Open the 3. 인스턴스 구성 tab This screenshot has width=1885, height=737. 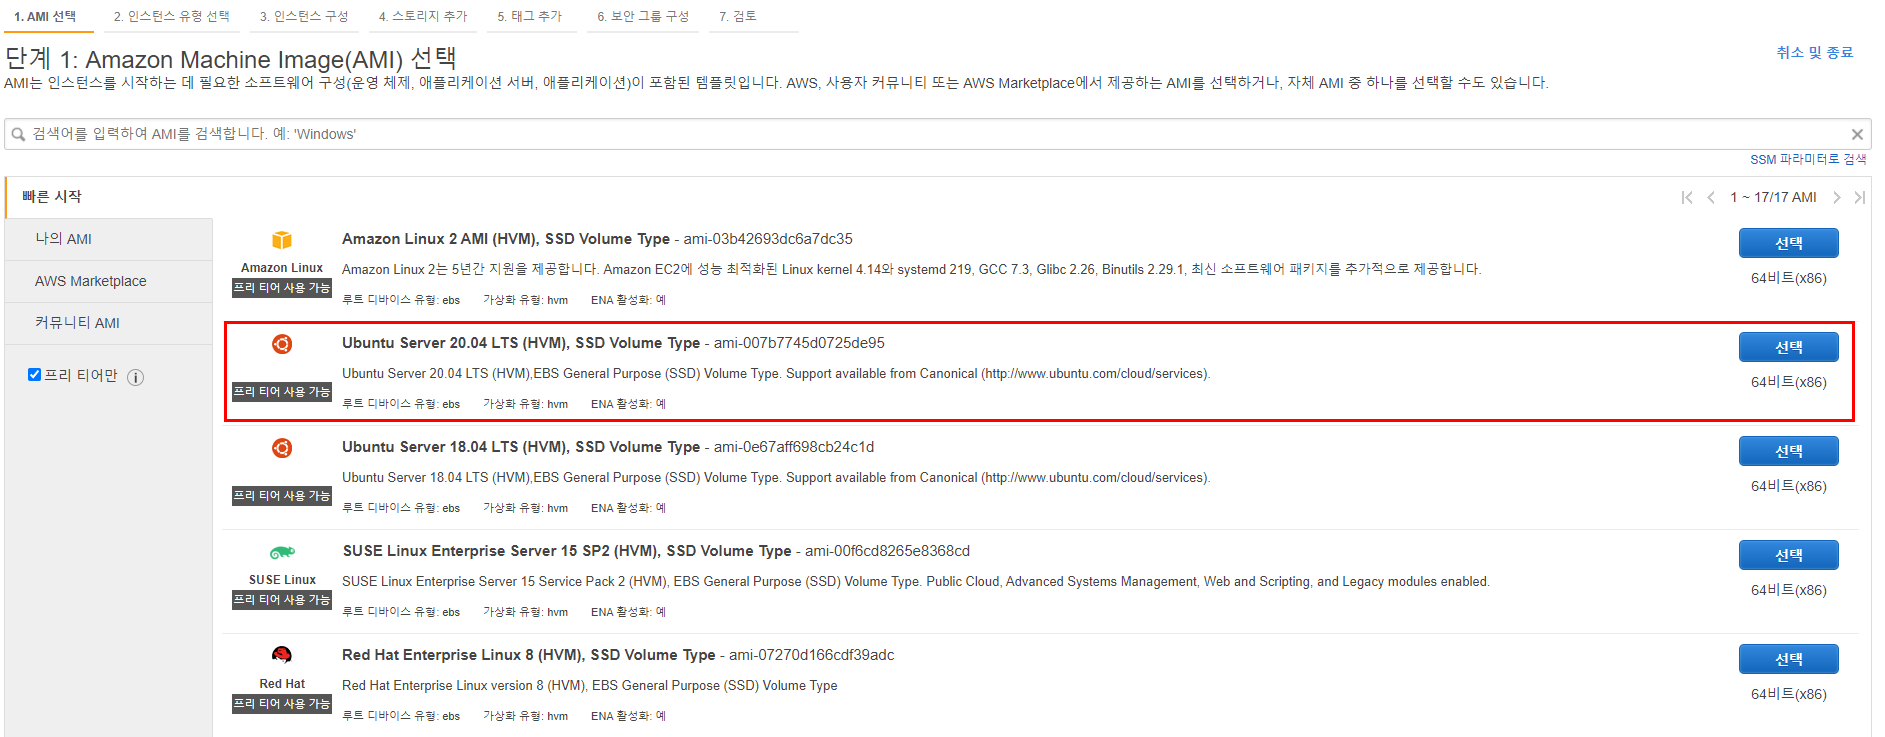(304, 17)
